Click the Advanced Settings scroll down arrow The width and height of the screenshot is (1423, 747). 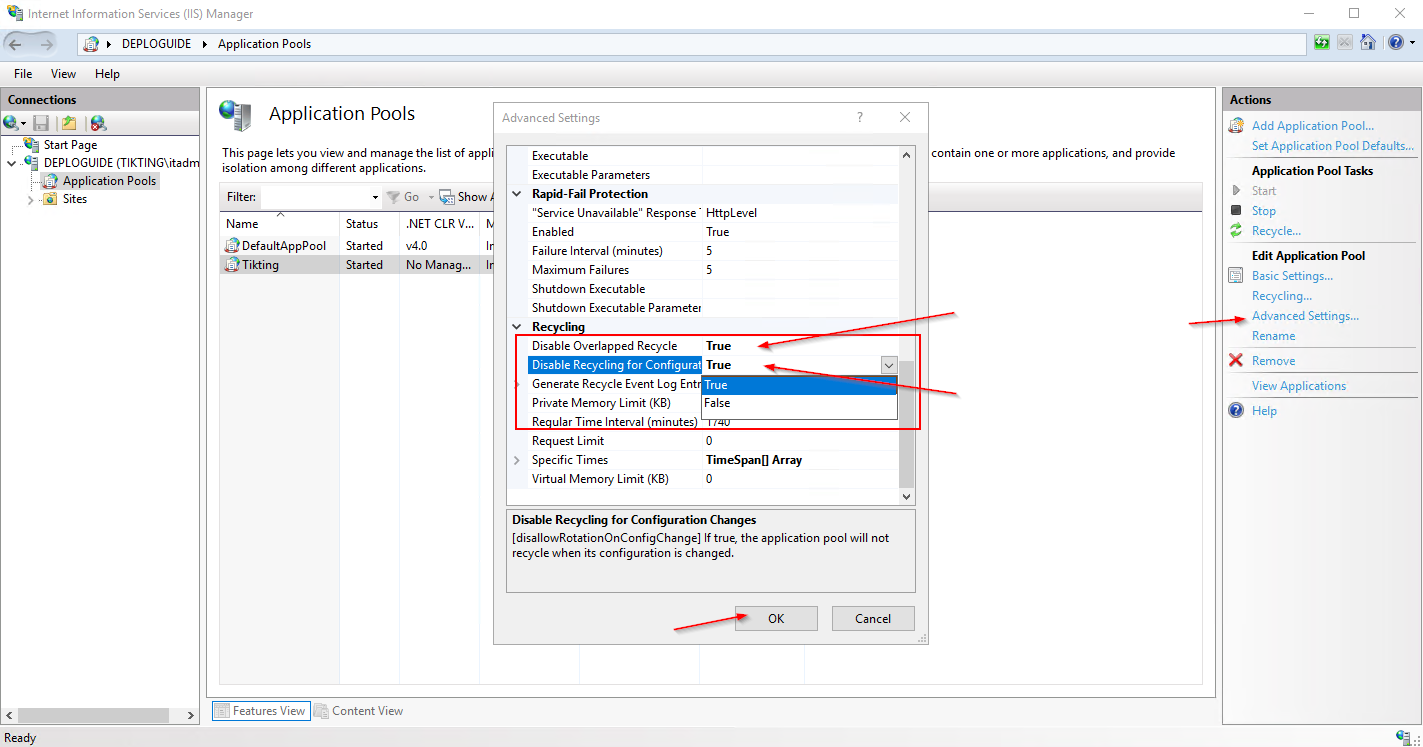[x=906, y=496]
